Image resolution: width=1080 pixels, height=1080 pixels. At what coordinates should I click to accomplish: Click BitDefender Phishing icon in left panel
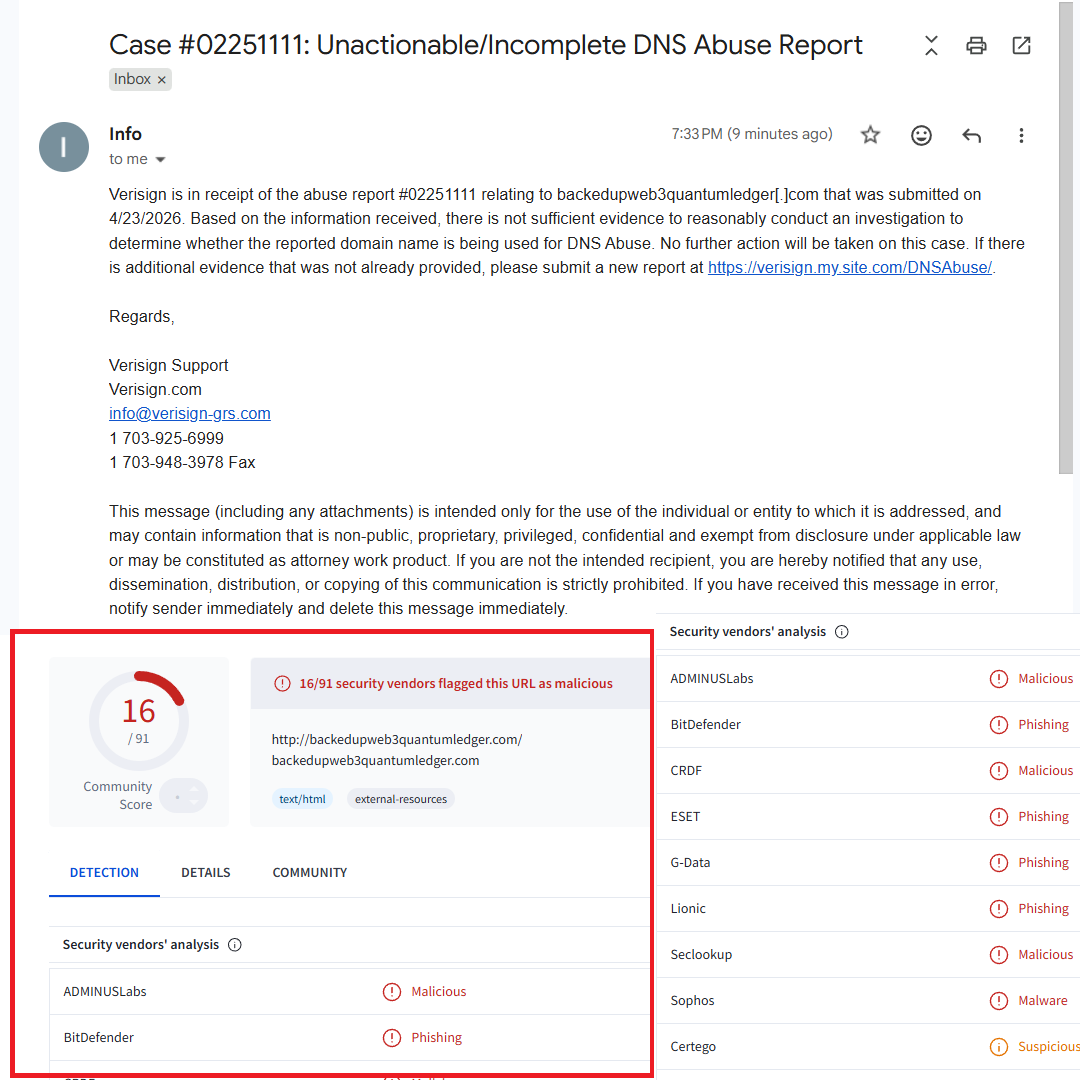(x=392, y=1038)
